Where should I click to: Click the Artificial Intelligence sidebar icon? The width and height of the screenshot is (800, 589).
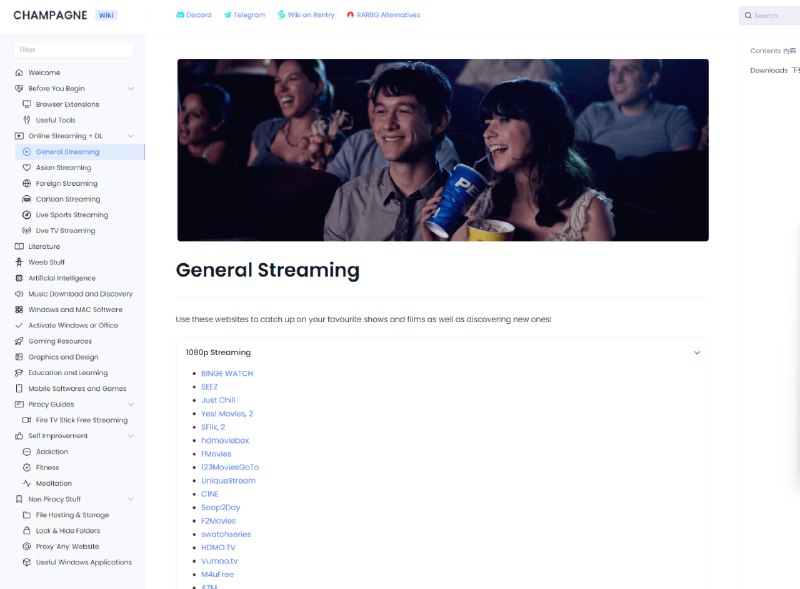(19, 278)
